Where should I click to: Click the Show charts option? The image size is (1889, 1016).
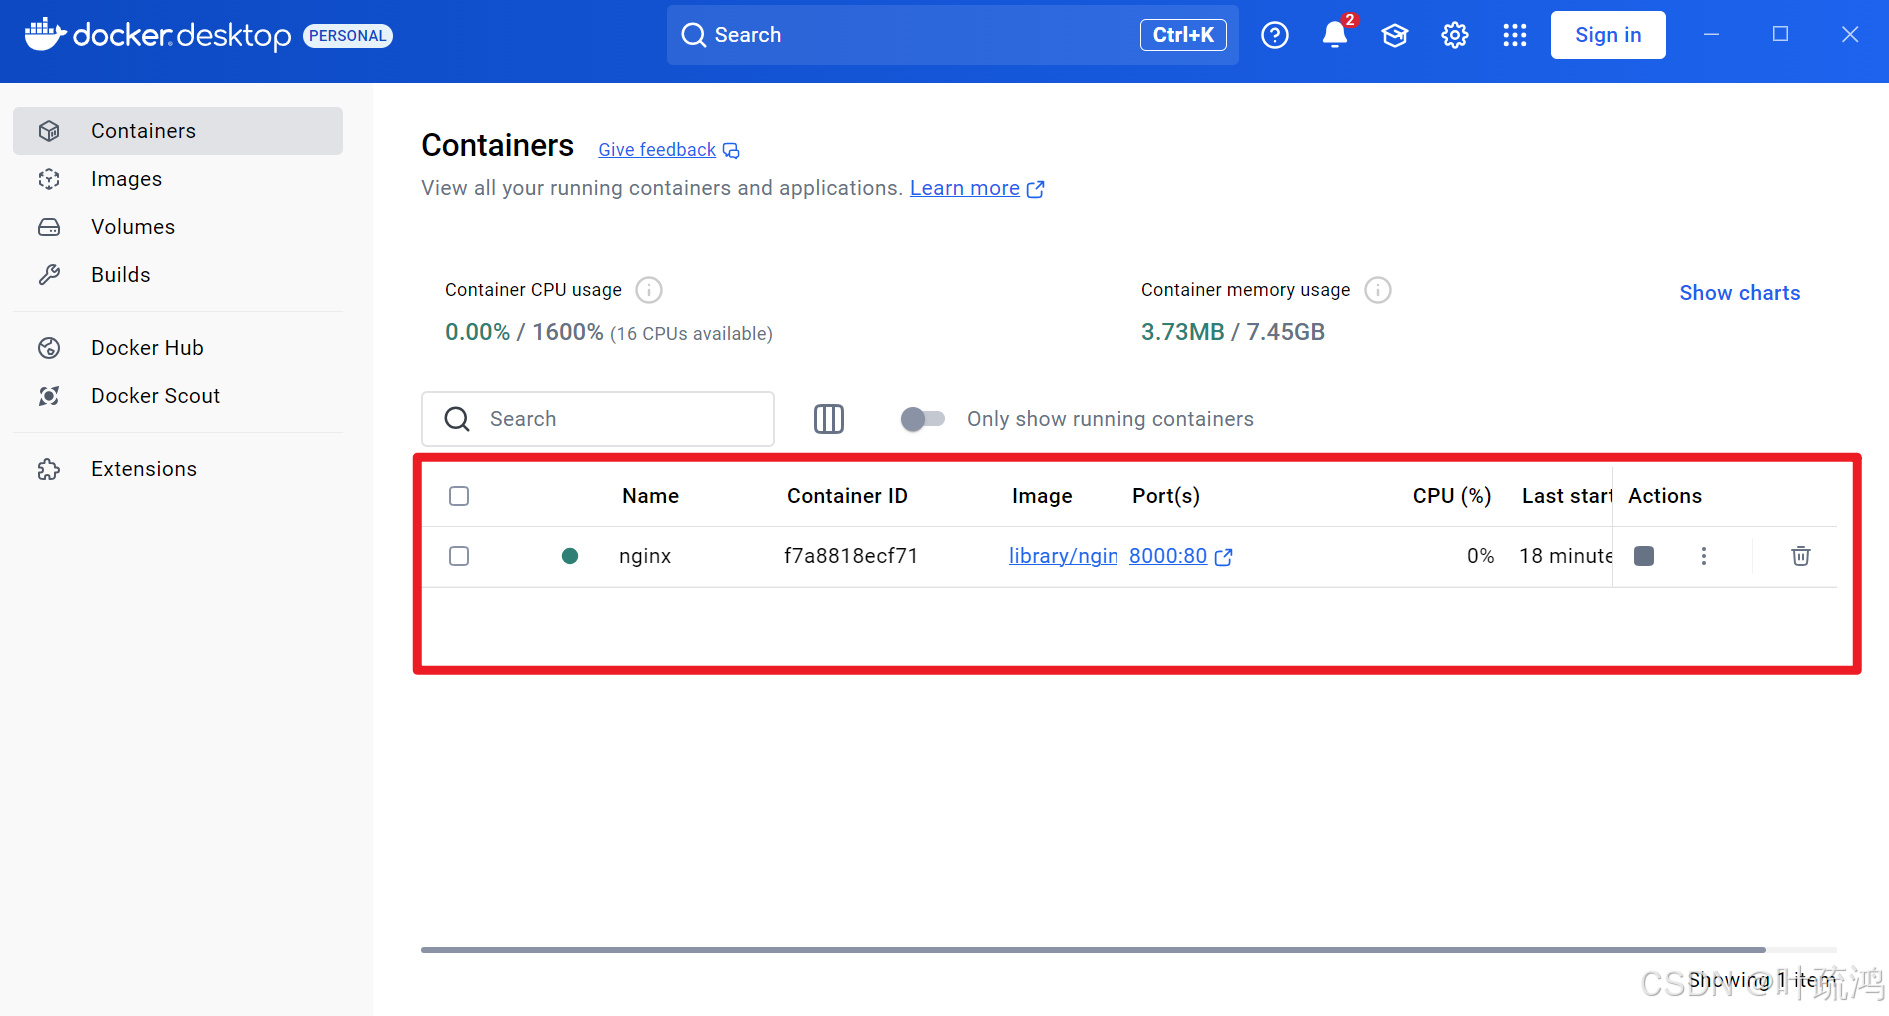tap(1739, 292)
